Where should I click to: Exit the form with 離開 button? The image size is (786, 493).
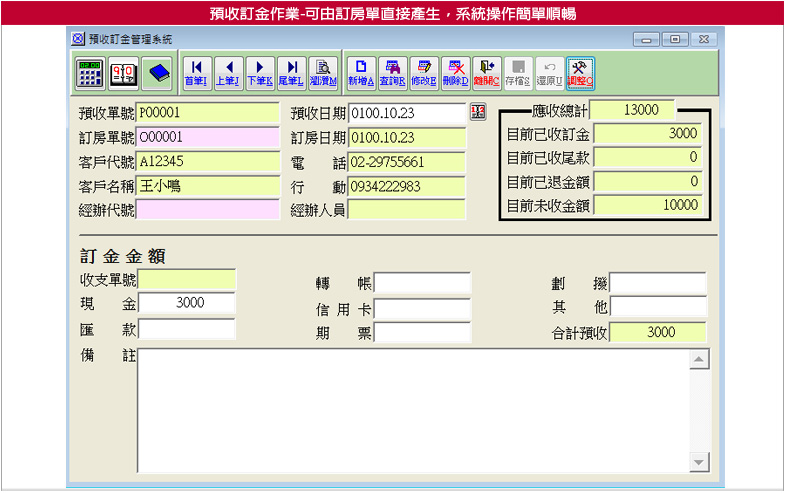(x=486, y=71)
